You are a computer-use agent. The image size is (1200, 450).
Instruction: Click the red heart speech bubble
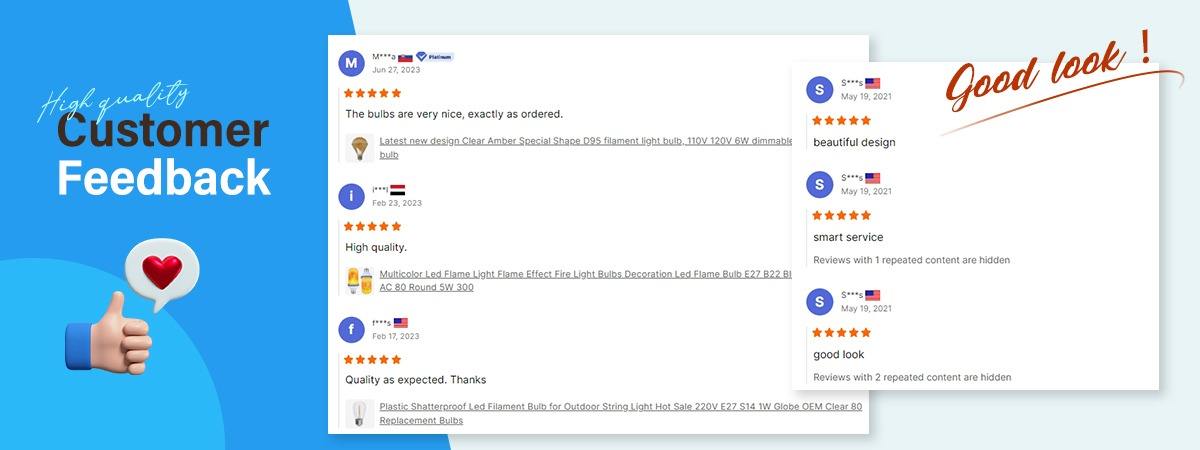click(161, 272)
